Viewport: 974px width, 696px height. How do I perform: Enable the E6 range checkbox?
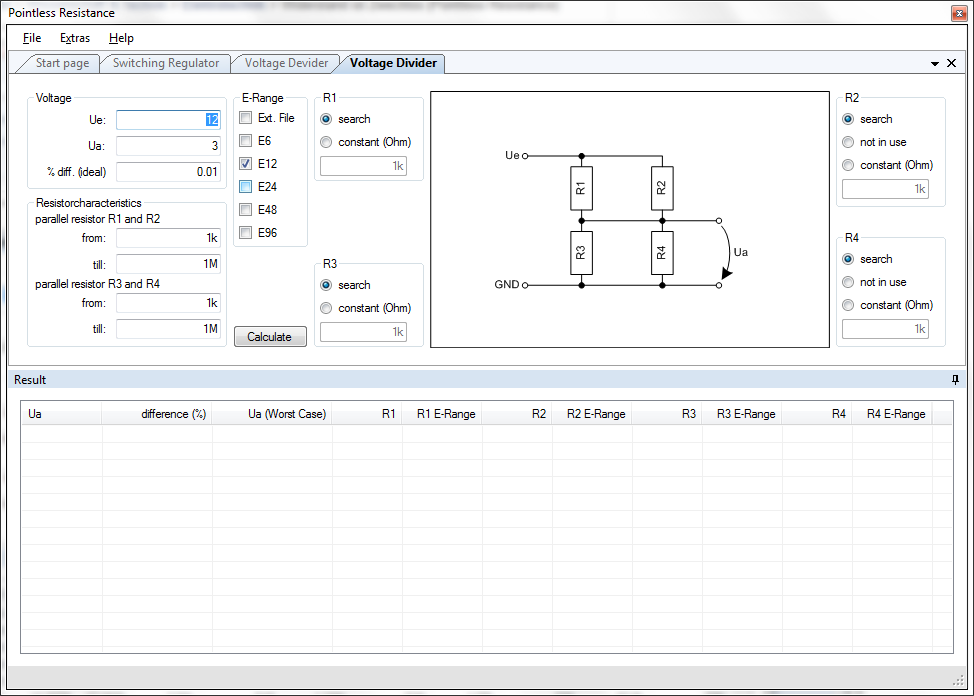click(246, 140)
